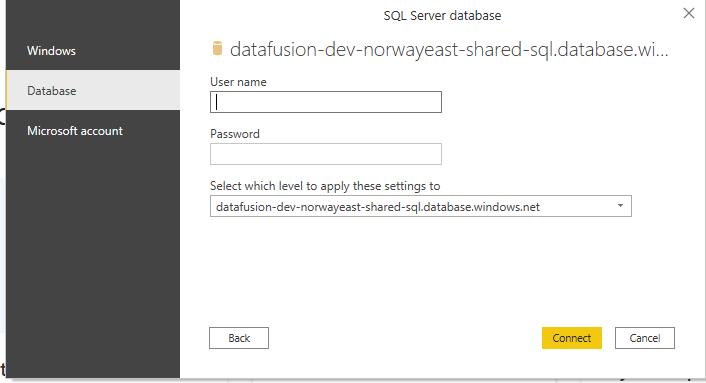Click the Password label
706x383 pixels.
coord(235,134)
